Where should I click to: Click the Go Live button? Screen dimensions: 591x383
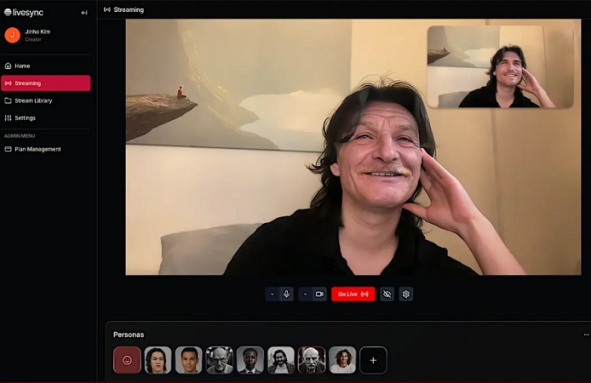353,294
